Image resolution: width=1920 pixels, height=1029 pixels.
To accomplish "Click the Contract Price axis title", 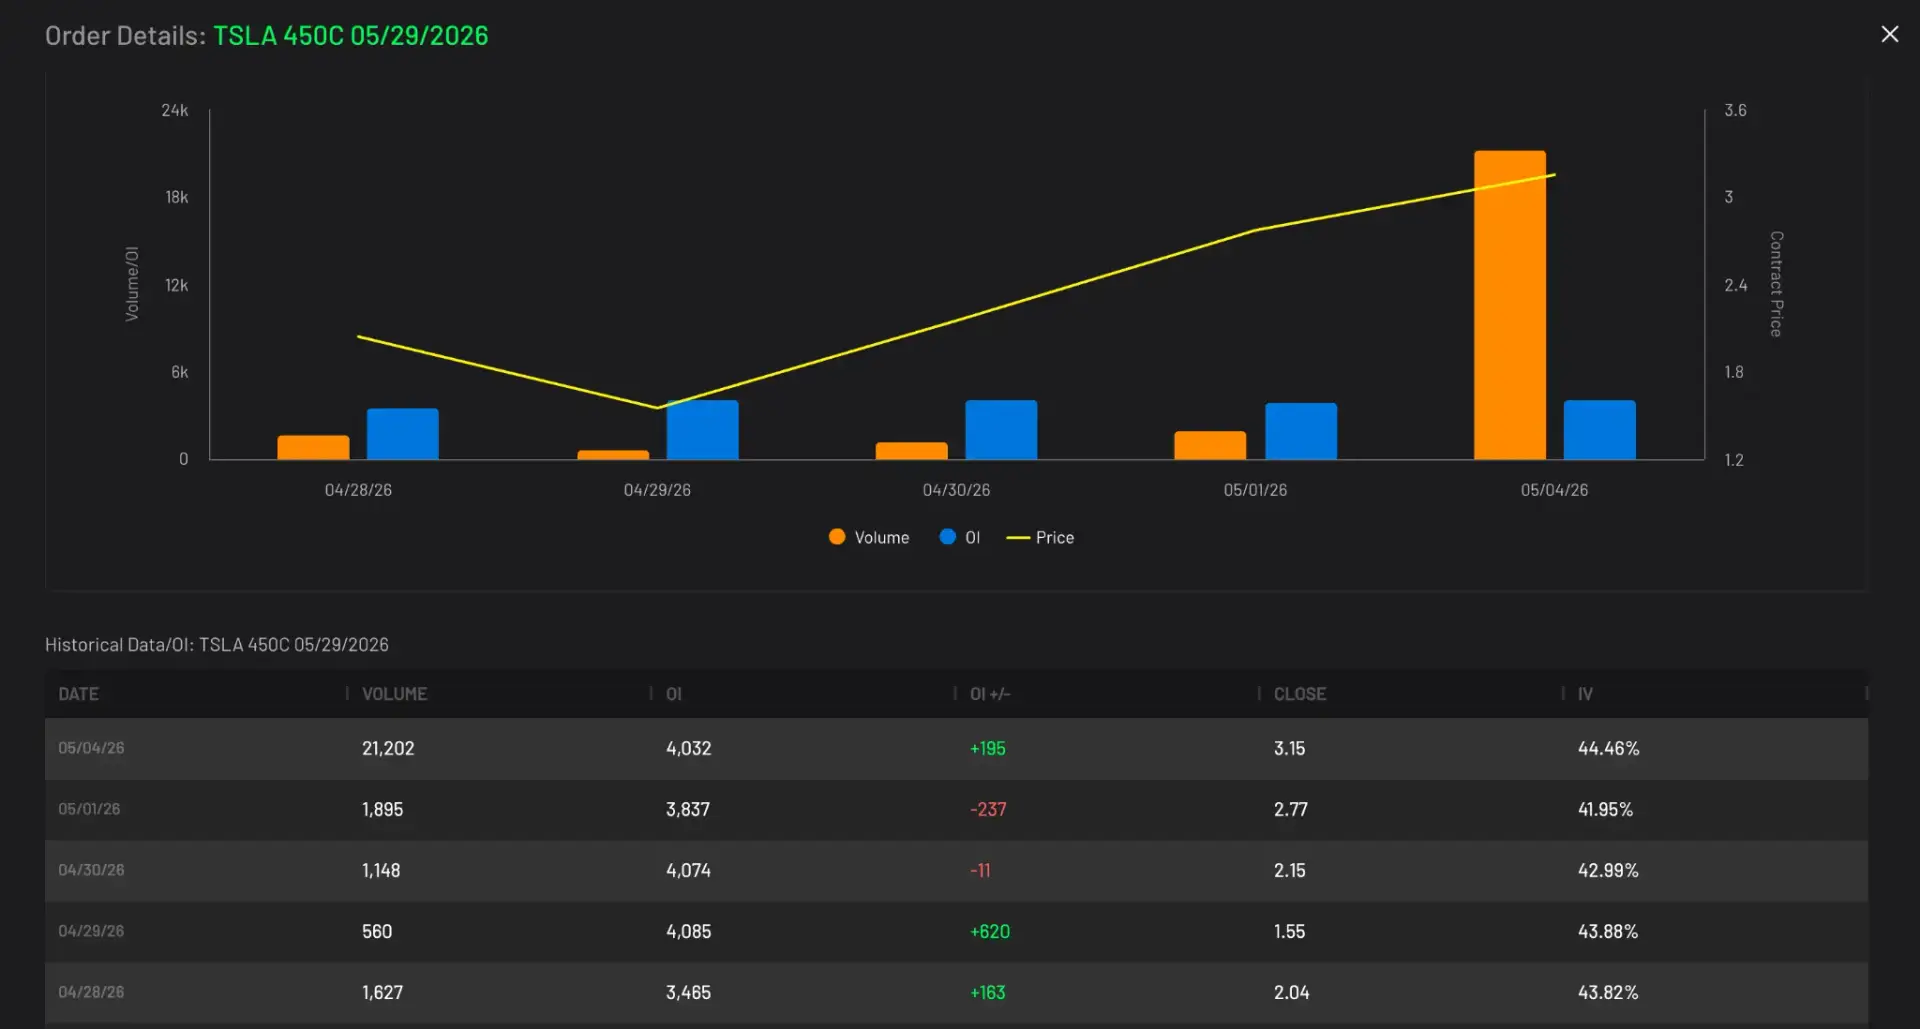I will (x=1776, y=284).
